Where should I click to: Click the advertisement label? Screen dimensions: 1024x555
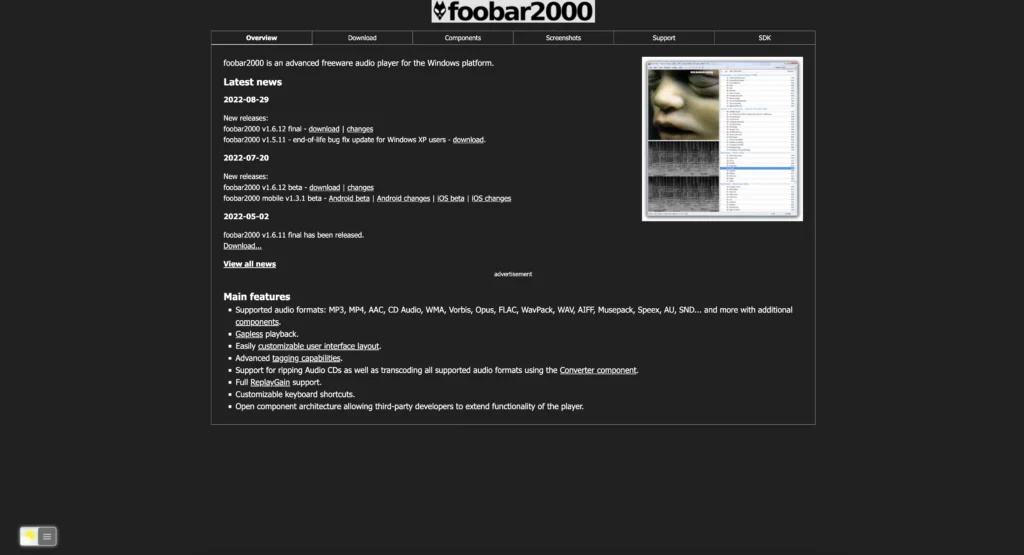point(513,274)
